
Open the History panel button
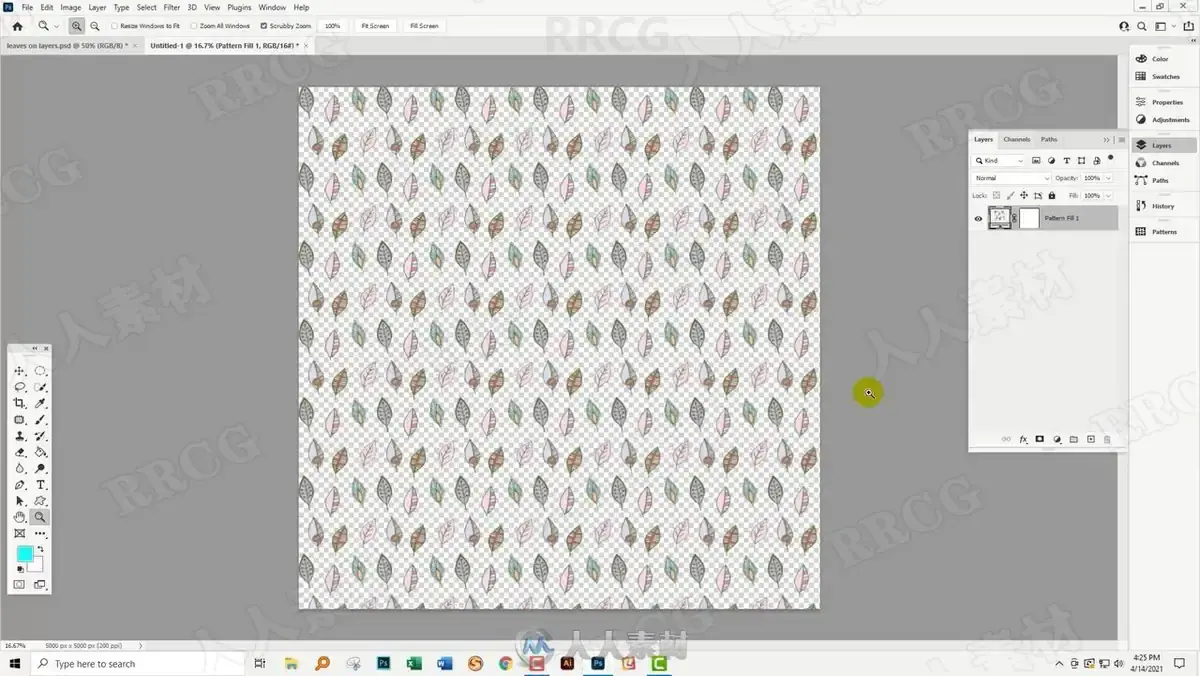click(x=1163, y=206)
